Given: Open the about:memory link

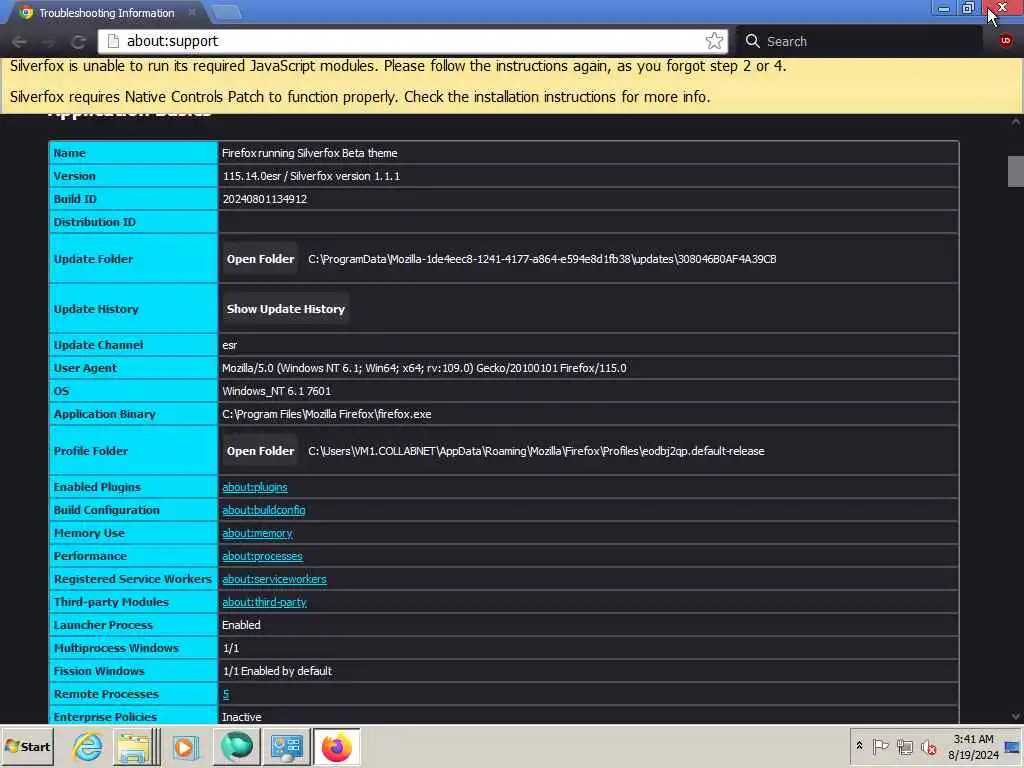Looking at the screenshot, I should point(257,533).
